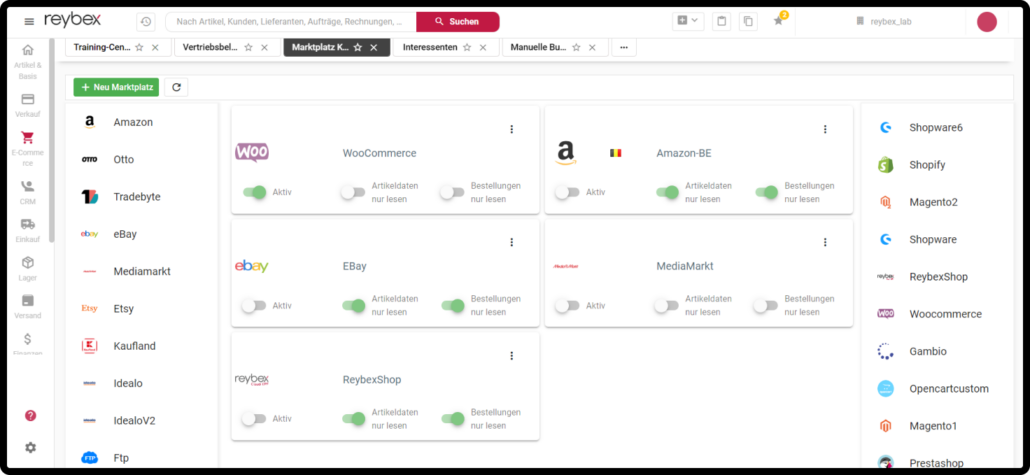Screen dimensions: 1030x475
Task: Click the Neu Marktplatz button
Action: [x=116, y=87]
